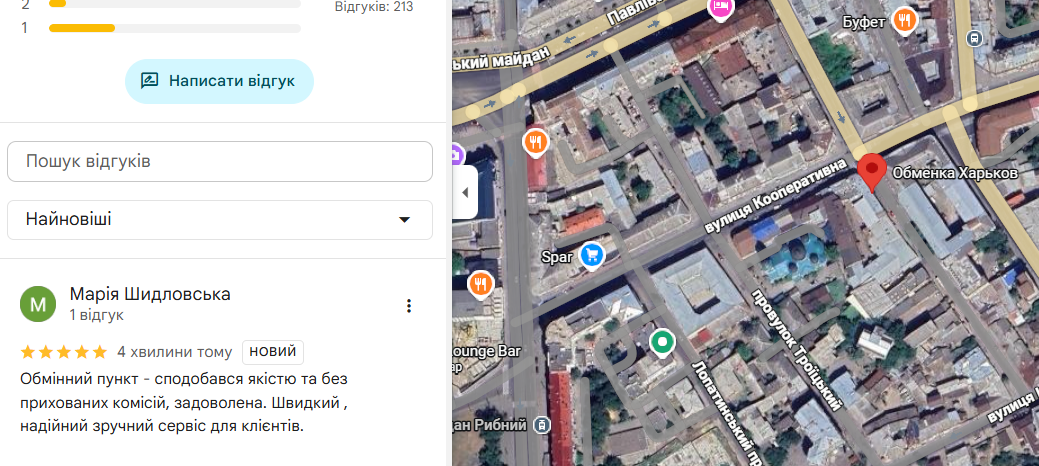Click the Буфет label on the map

pyautogui.click(x=864, y=23)
